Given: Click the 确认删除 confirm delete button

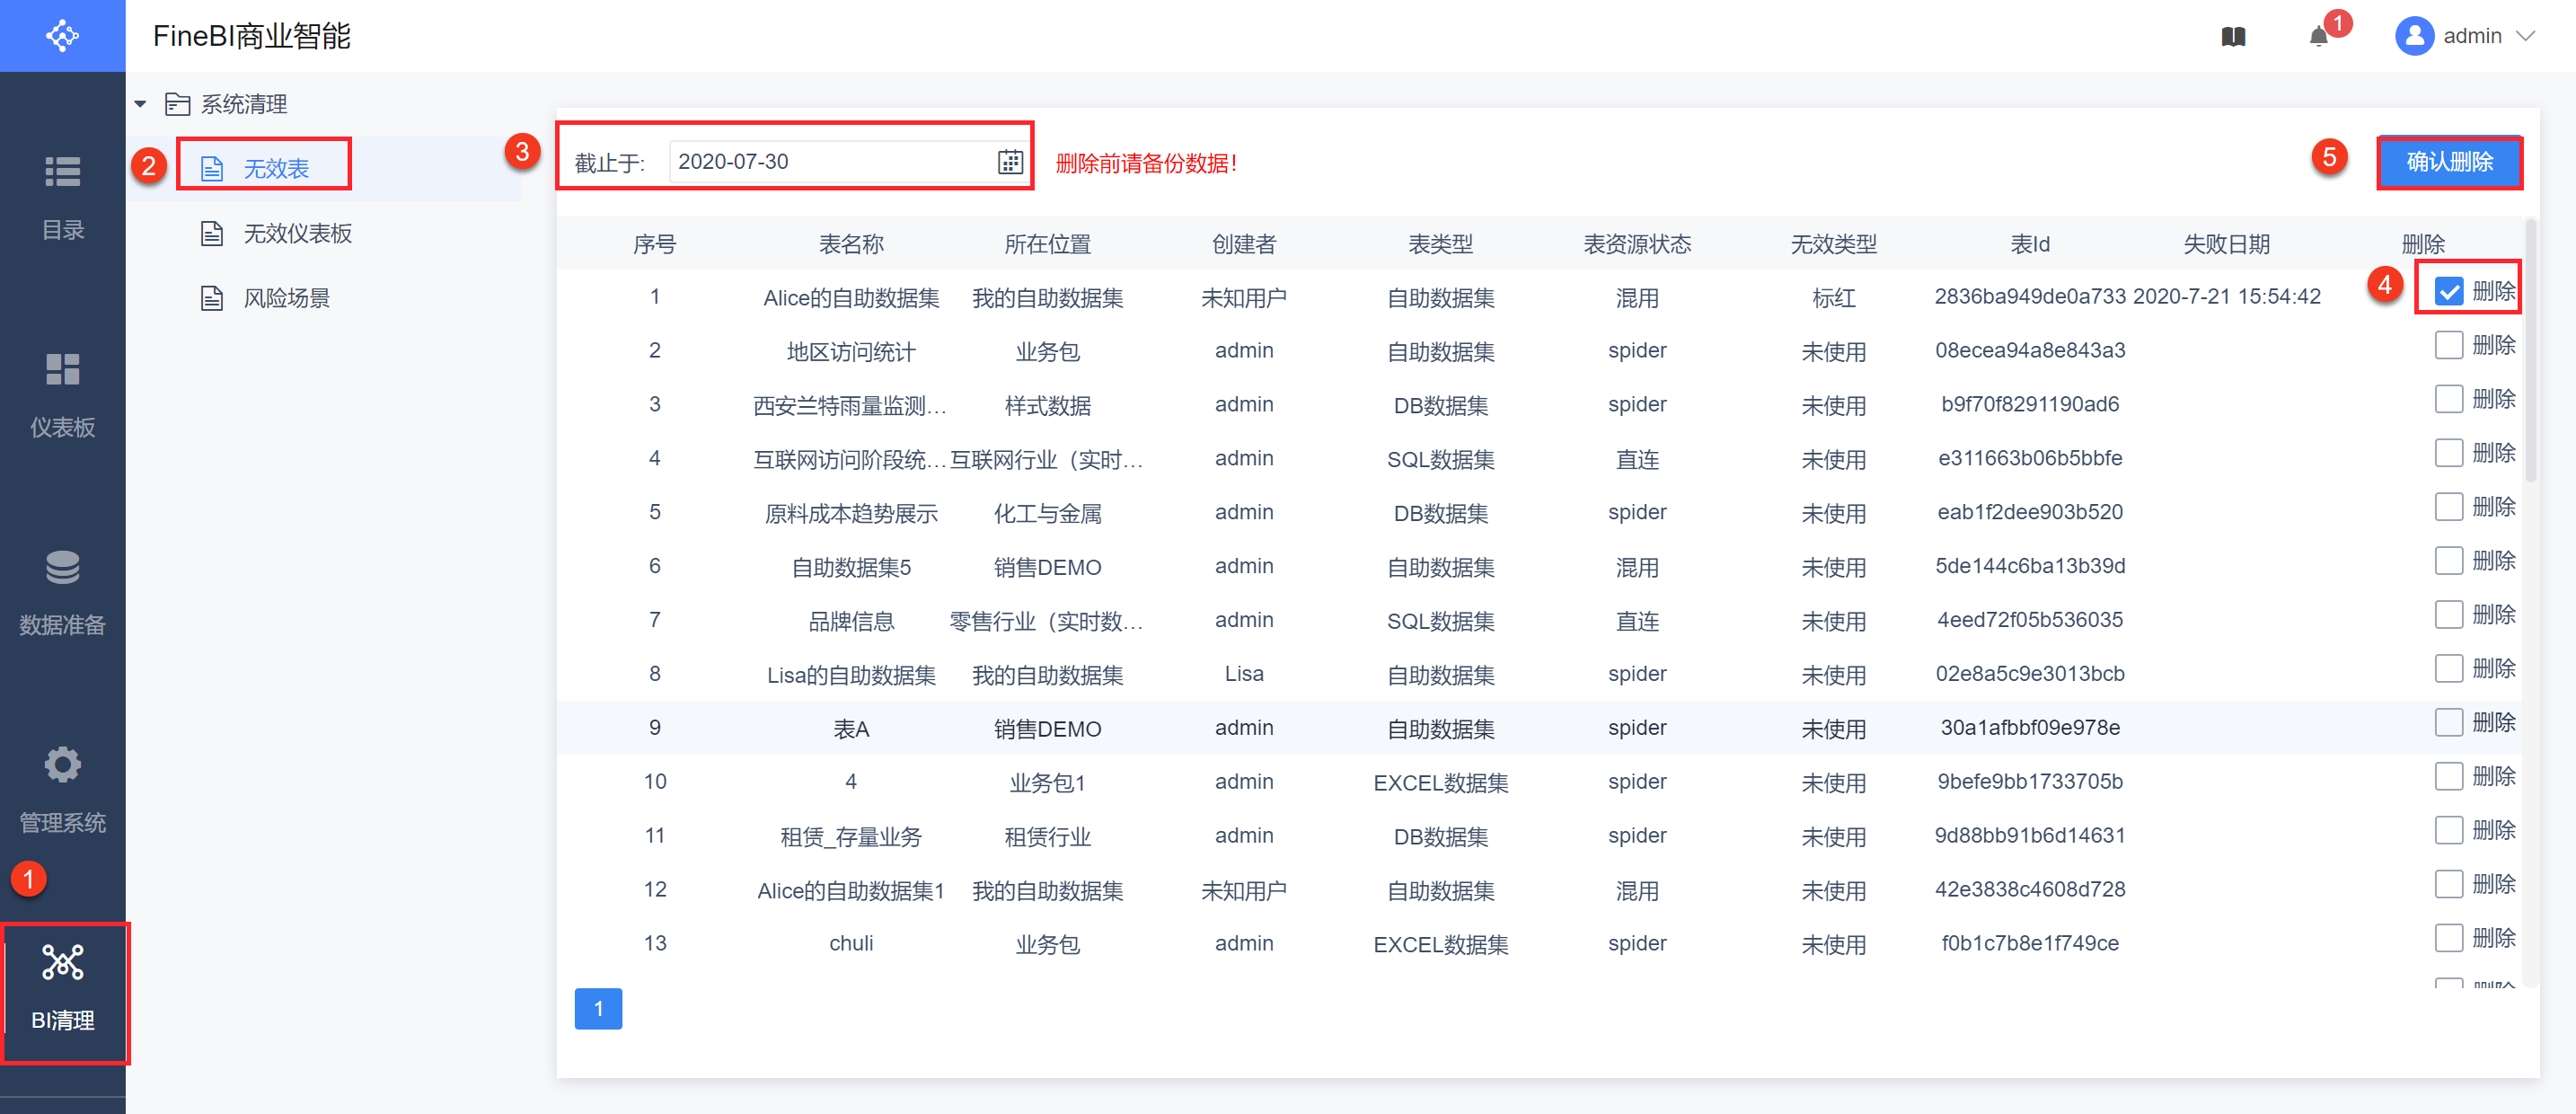Looking at the screenshot, I should (x=2449, y=162).
